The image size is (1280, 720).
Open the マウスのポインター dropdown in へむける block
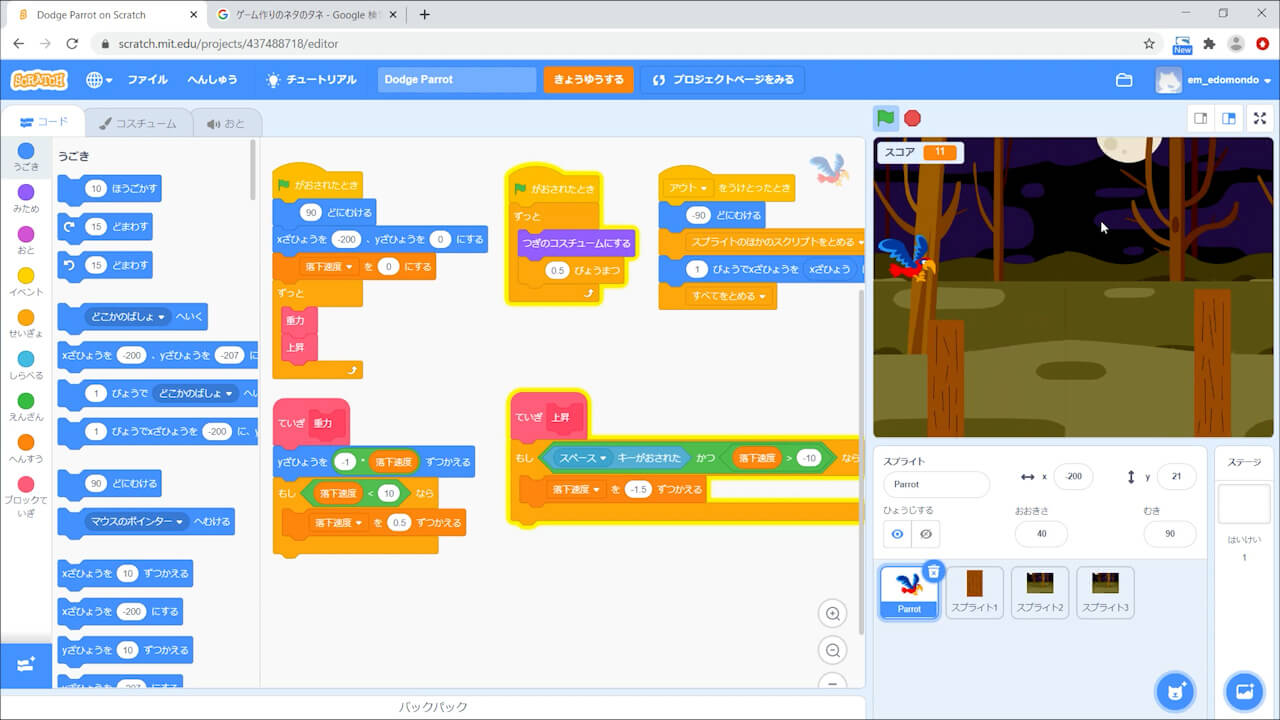coord(138,521)
